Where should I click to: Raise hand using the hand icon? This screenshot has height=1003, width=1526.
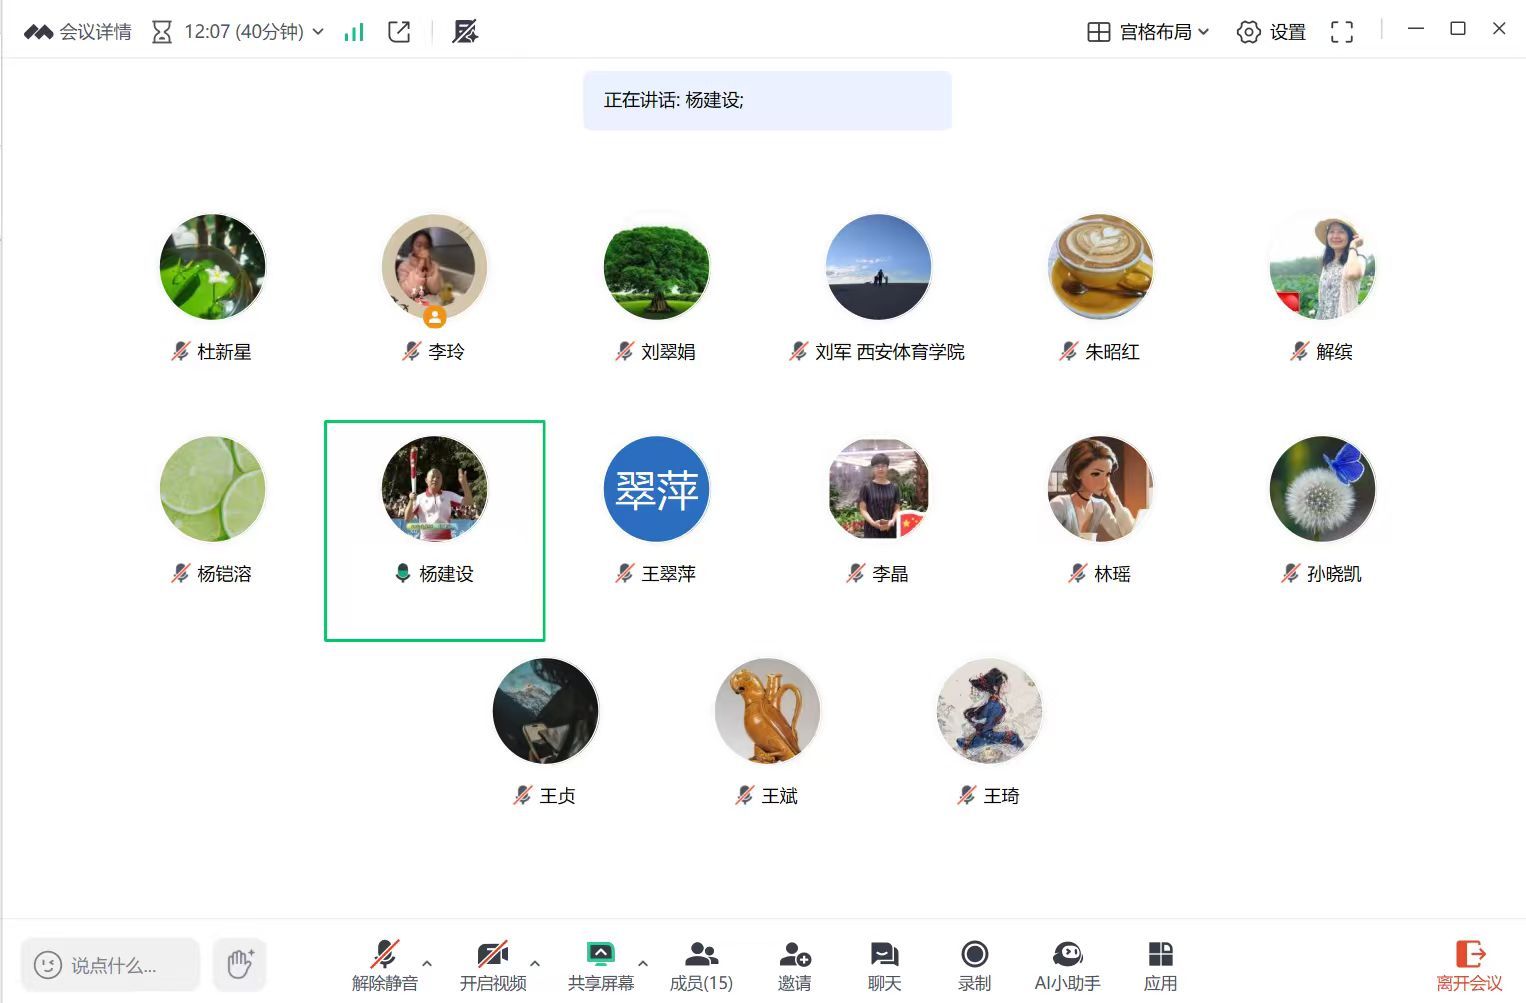[240, 964]
